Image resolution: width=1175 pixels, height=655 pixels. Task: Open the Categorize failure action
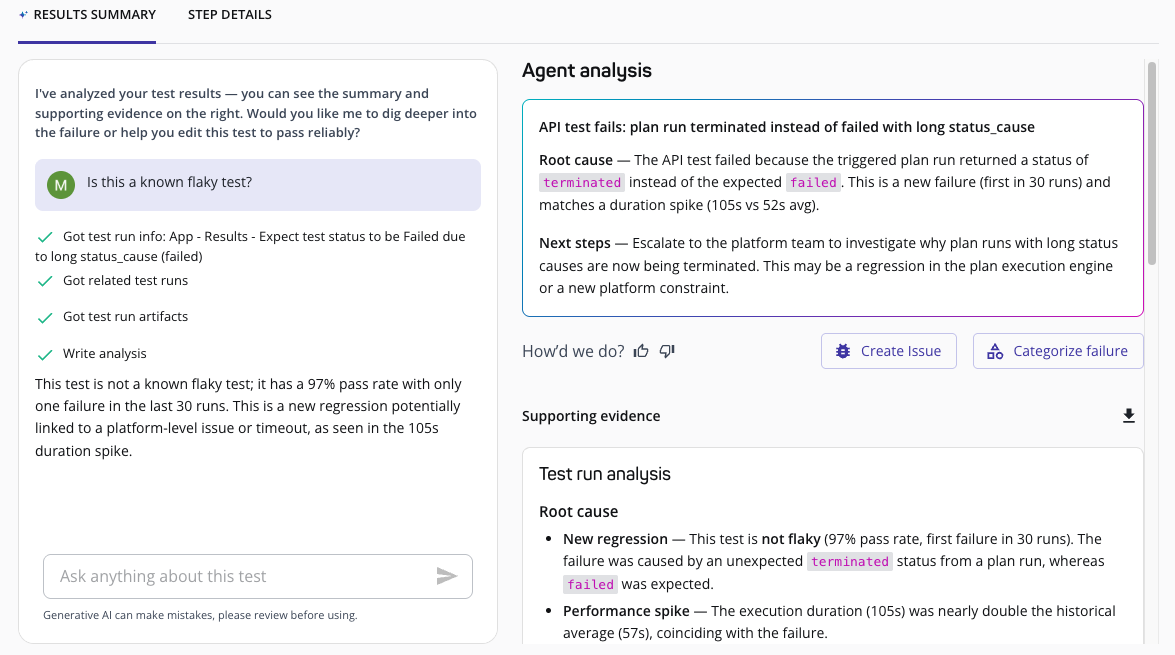tap(1058, 351)
